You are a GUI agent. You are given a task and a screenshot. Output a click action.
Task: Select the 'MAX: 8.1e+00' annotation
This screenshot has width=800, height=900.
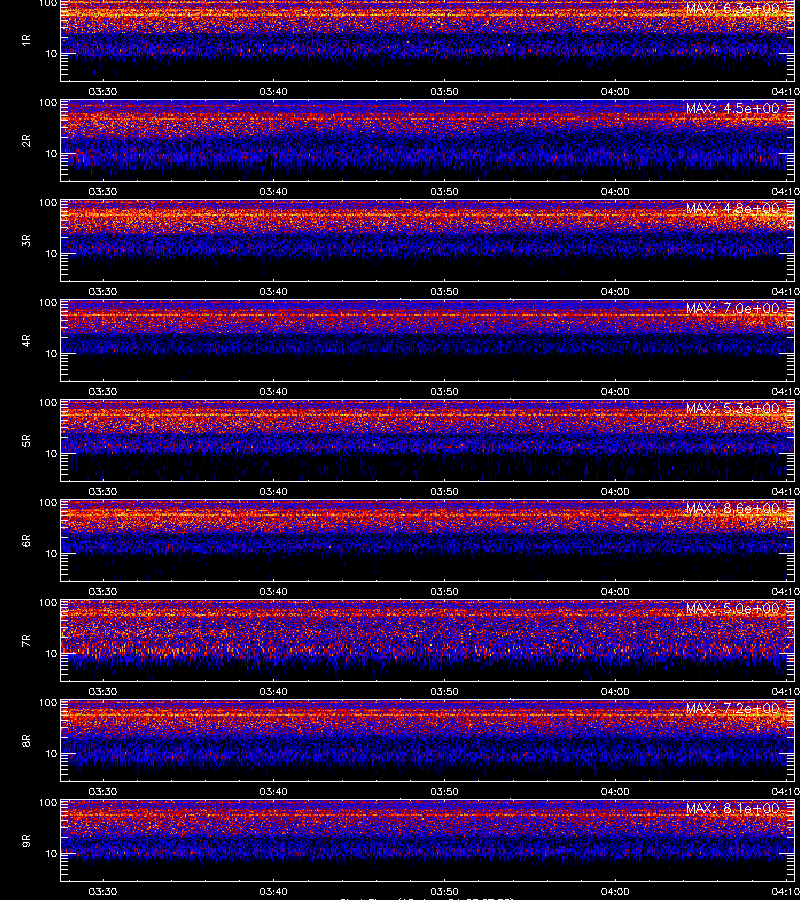[x=732, y=809]
